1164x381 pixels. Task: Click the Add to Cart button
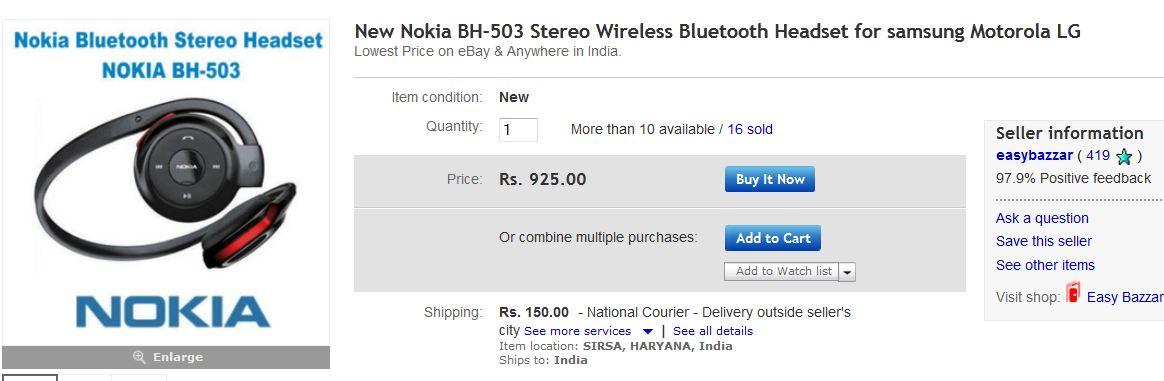pyautogui.click(x=773, y=238)
